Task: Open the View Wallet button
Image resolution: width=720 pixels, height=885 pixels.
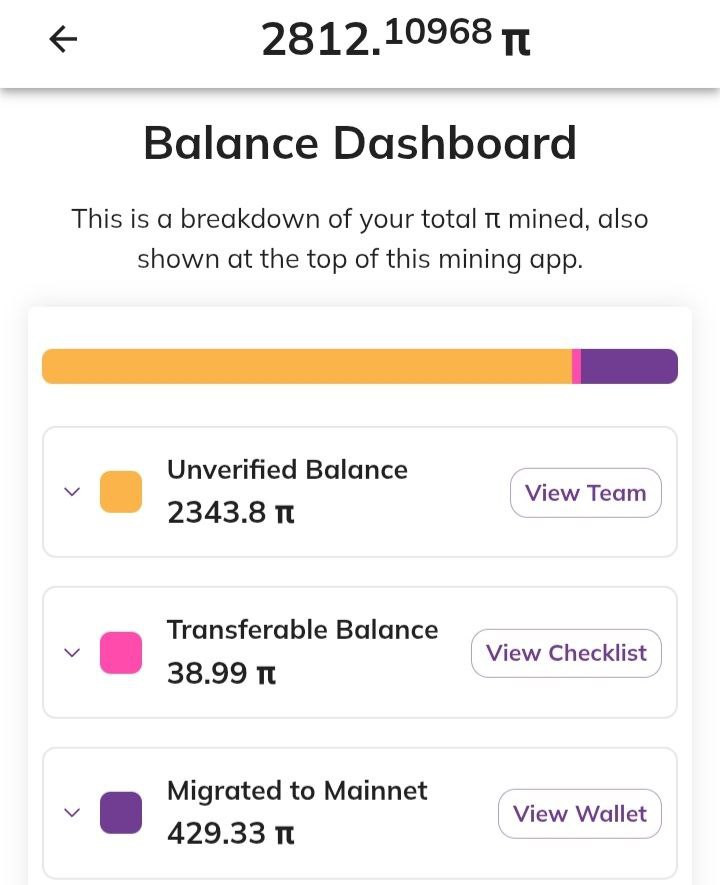Action: (579, 814)
